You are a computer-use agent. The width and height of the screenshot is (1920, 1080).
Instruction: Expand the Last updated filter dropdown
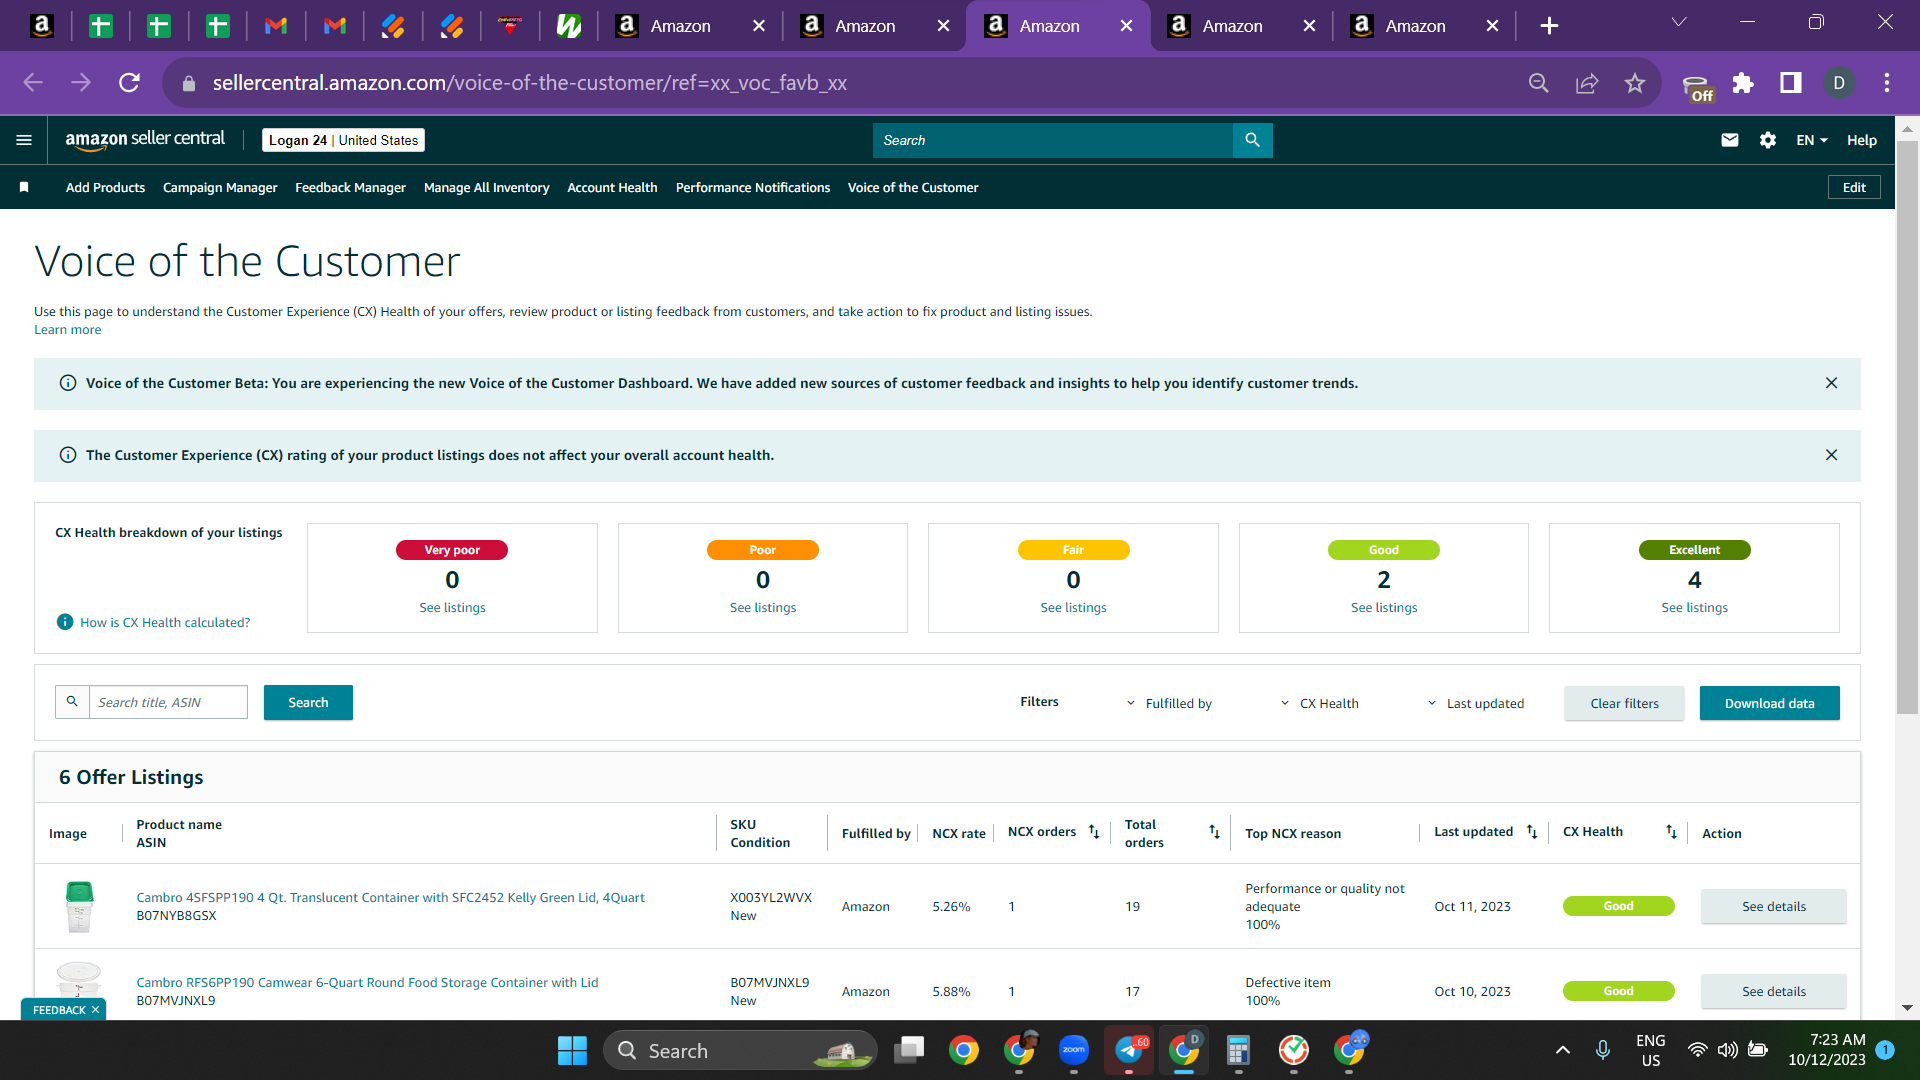[x=1475, y=703]
